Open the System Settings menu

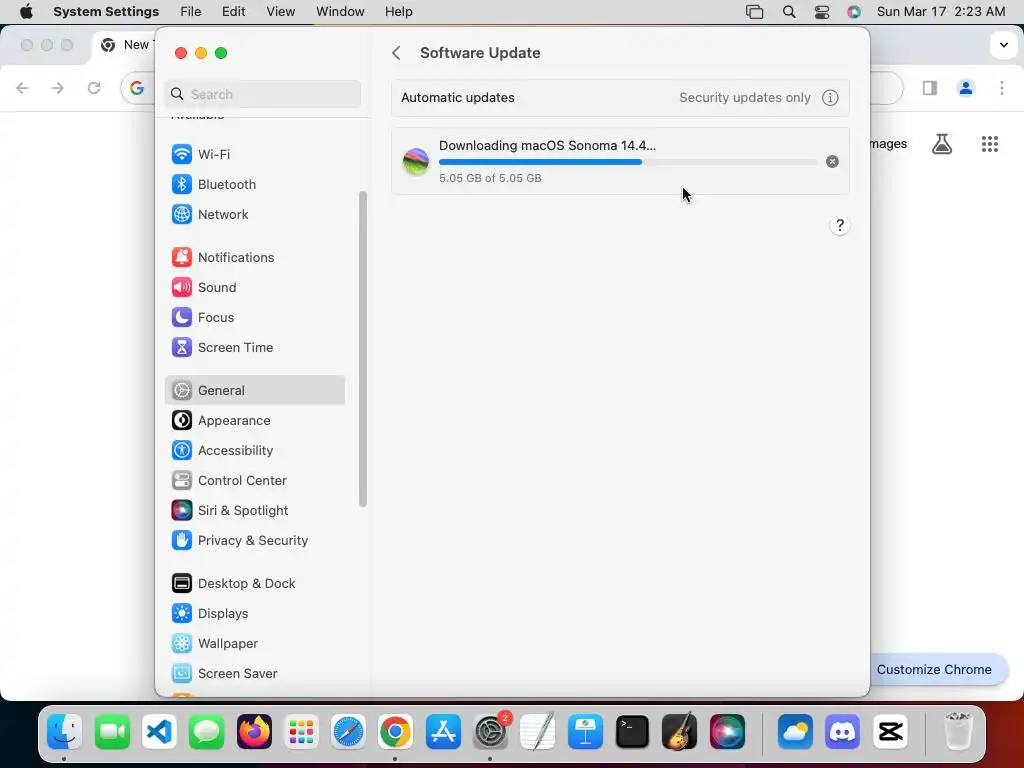(106, 12)
